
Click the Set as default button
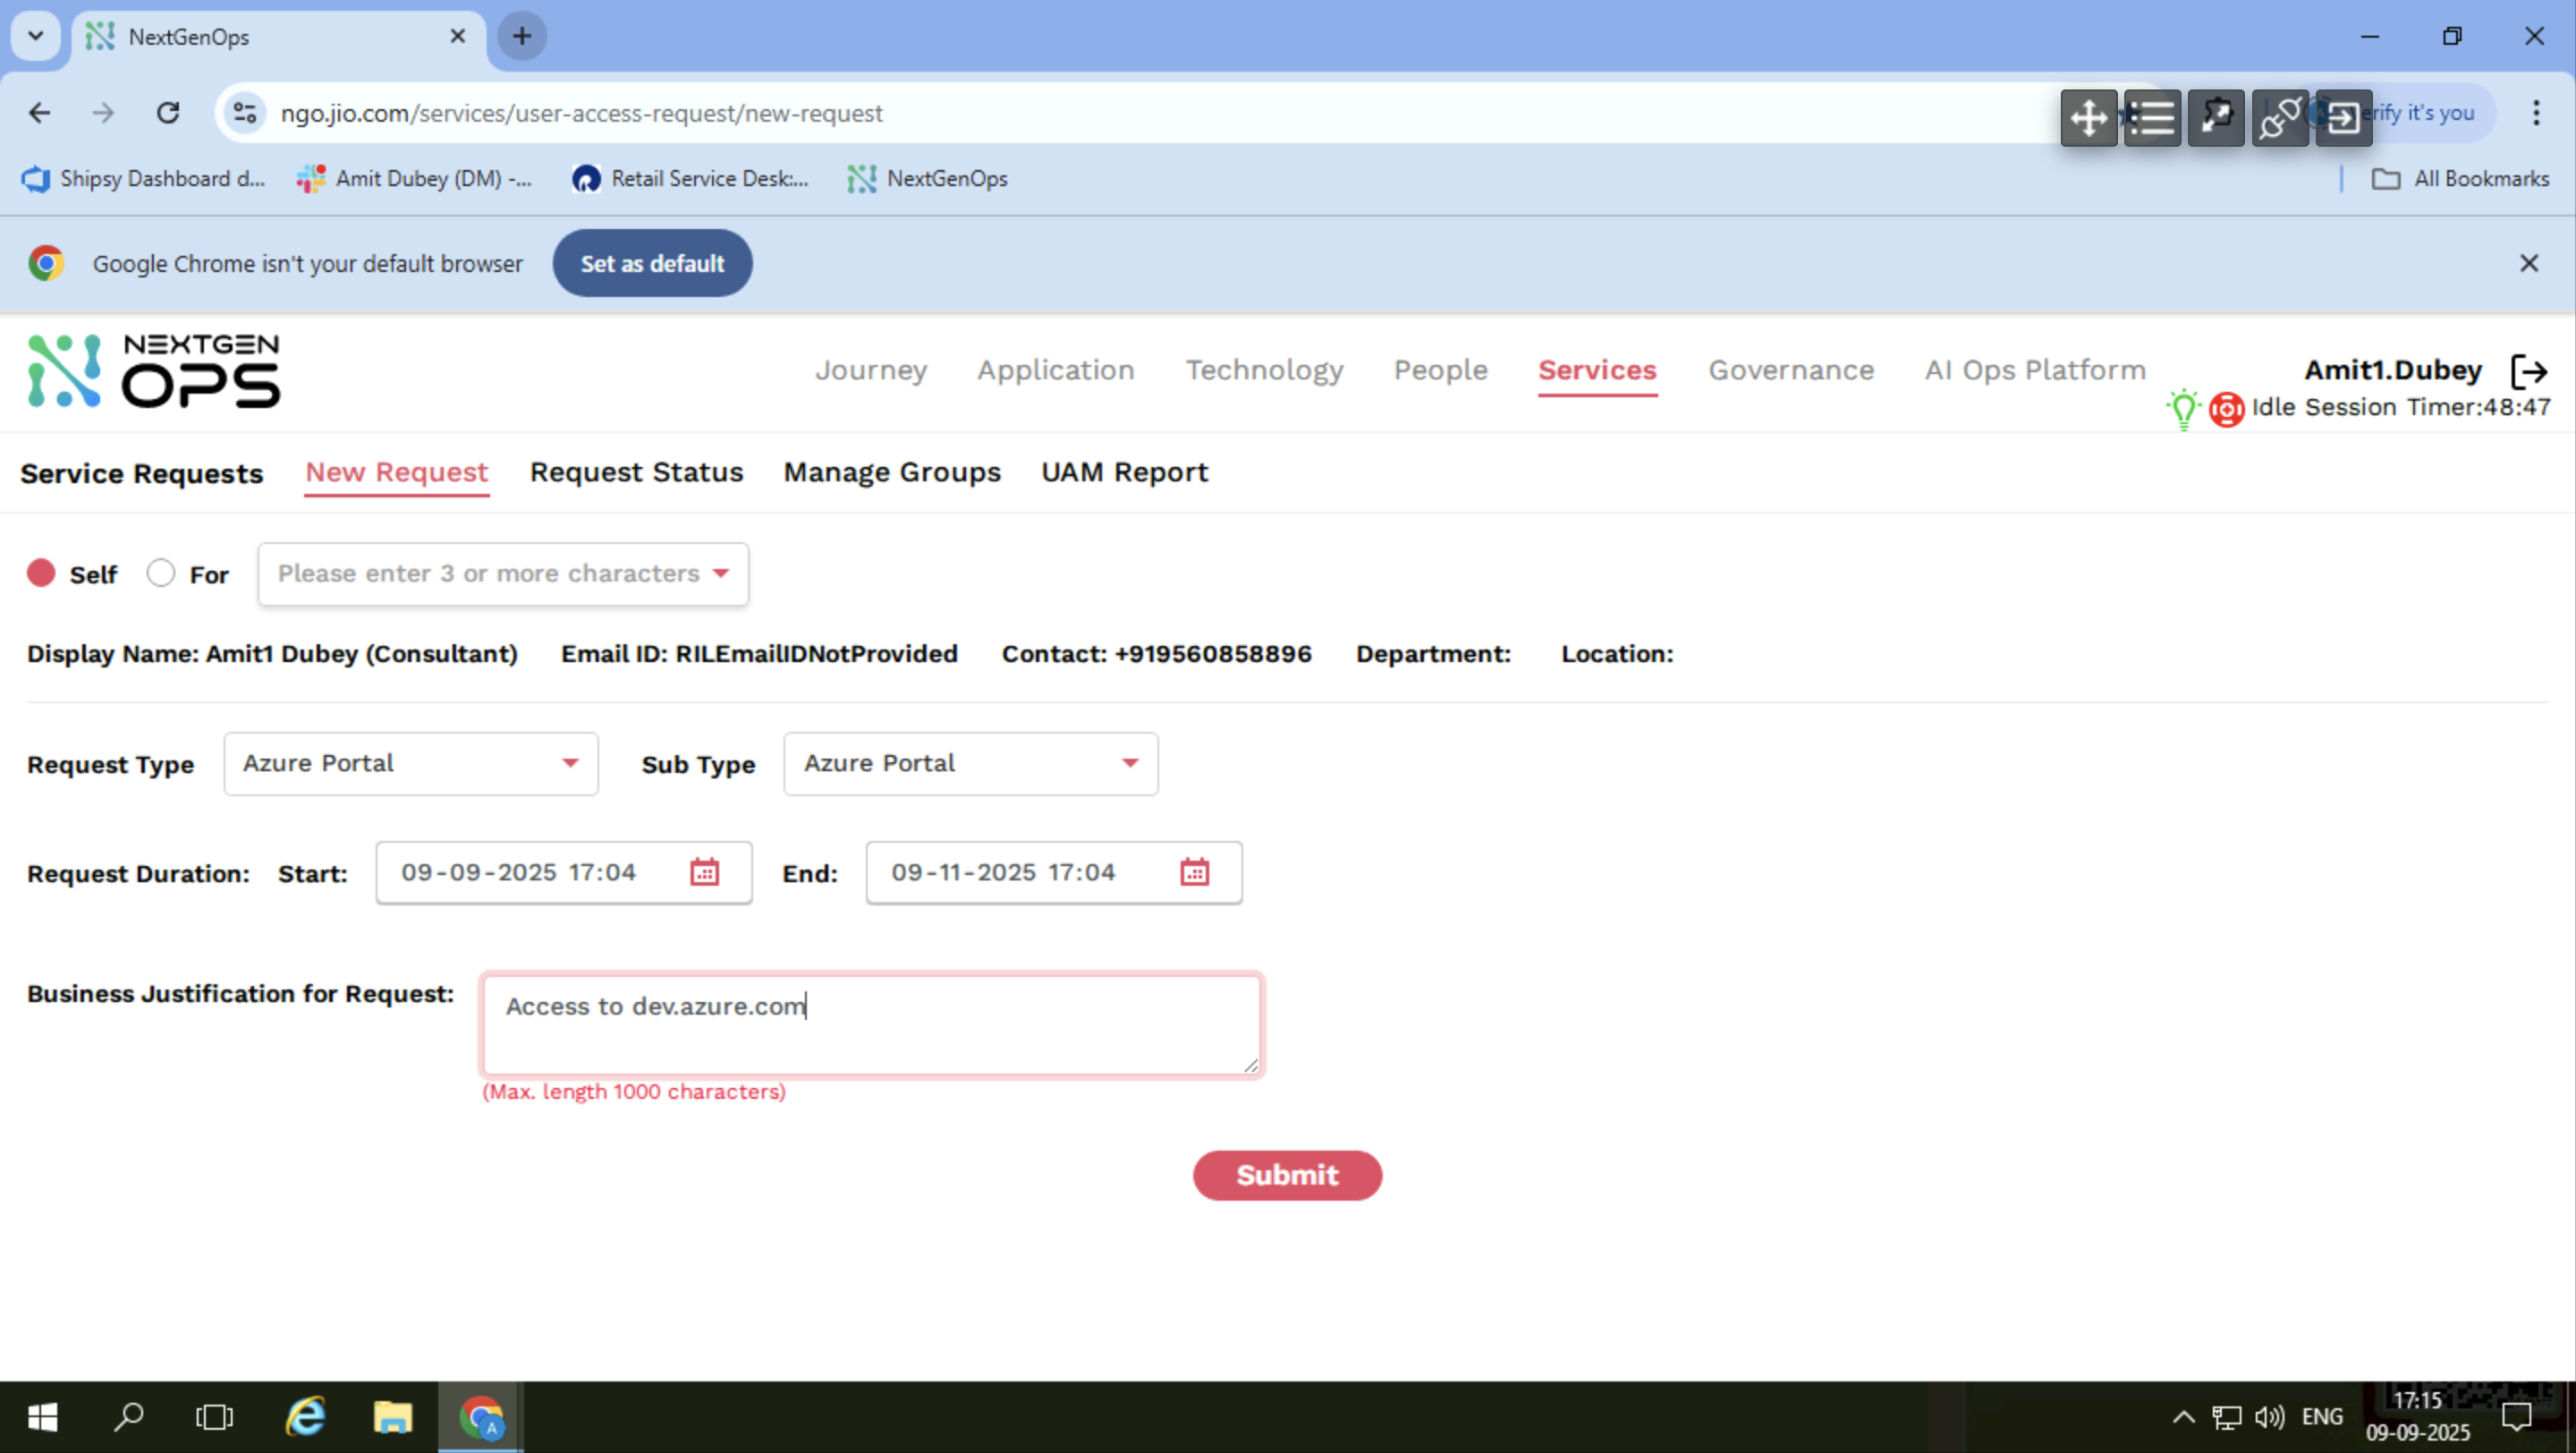click(652, 264)
